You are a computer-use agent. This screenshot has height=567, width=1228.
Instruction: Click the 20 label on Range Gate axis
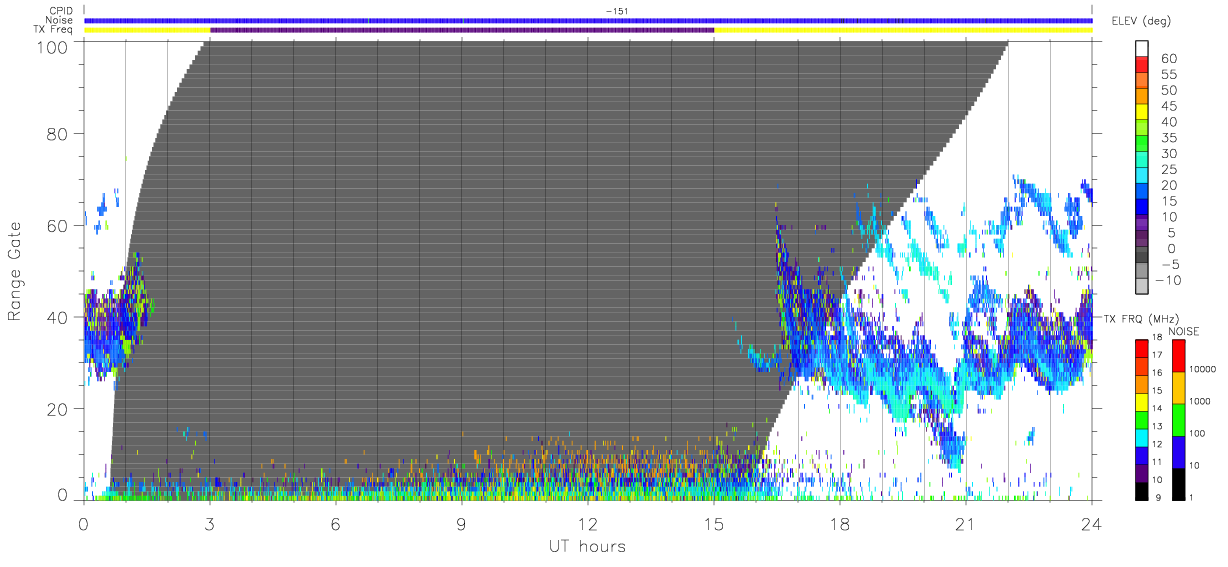[58, 409]
